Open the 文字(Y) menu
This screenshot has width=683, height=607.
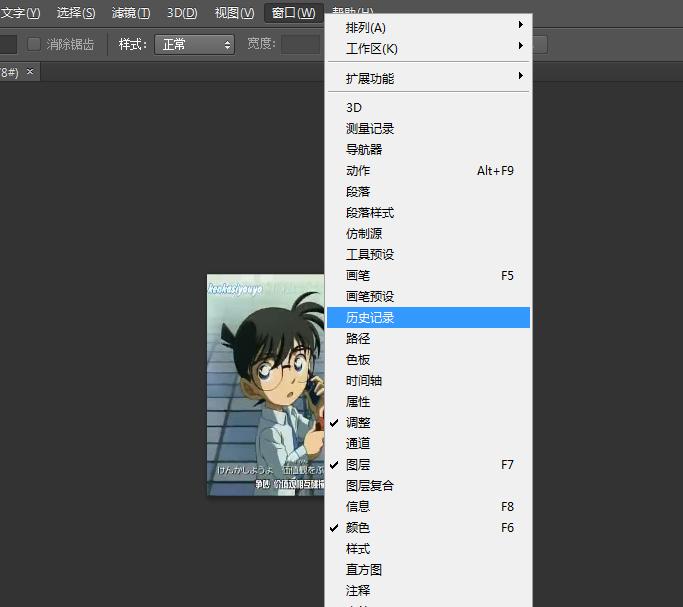click(20, 13)
